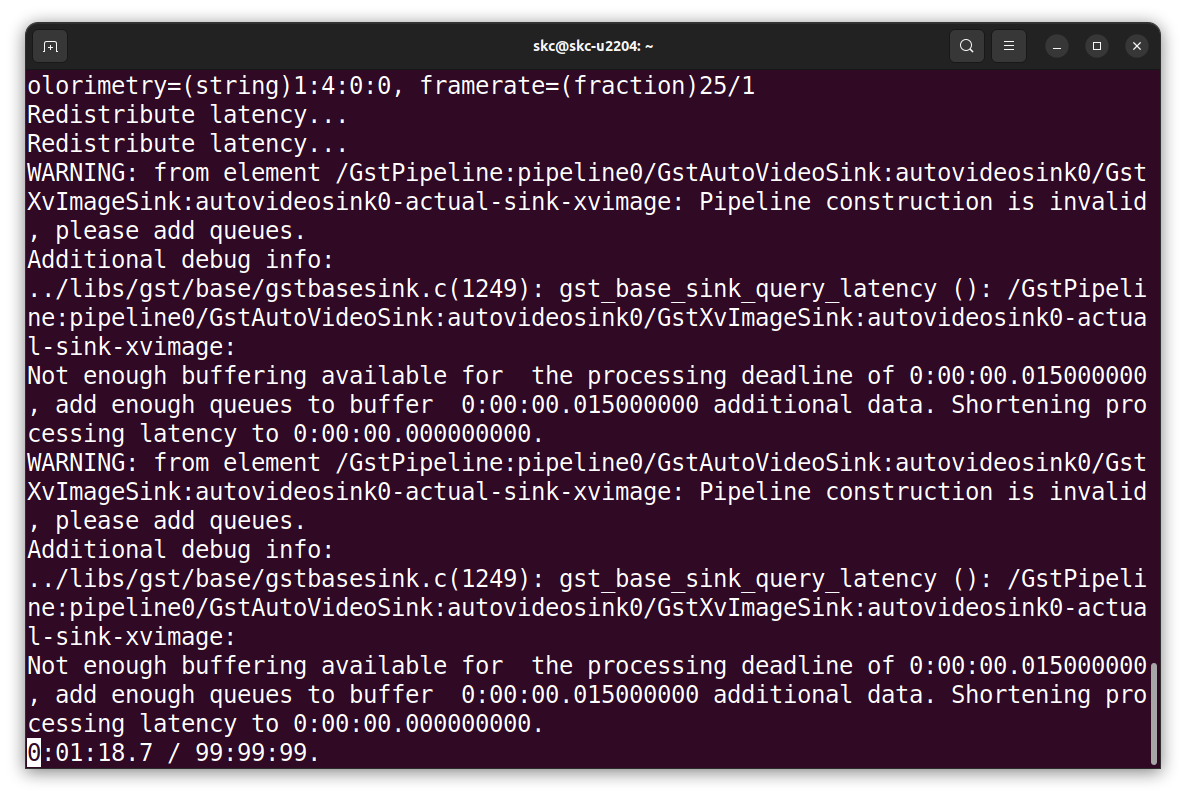
Task: Minimize the terminal window
Action: click(1057, 46)
